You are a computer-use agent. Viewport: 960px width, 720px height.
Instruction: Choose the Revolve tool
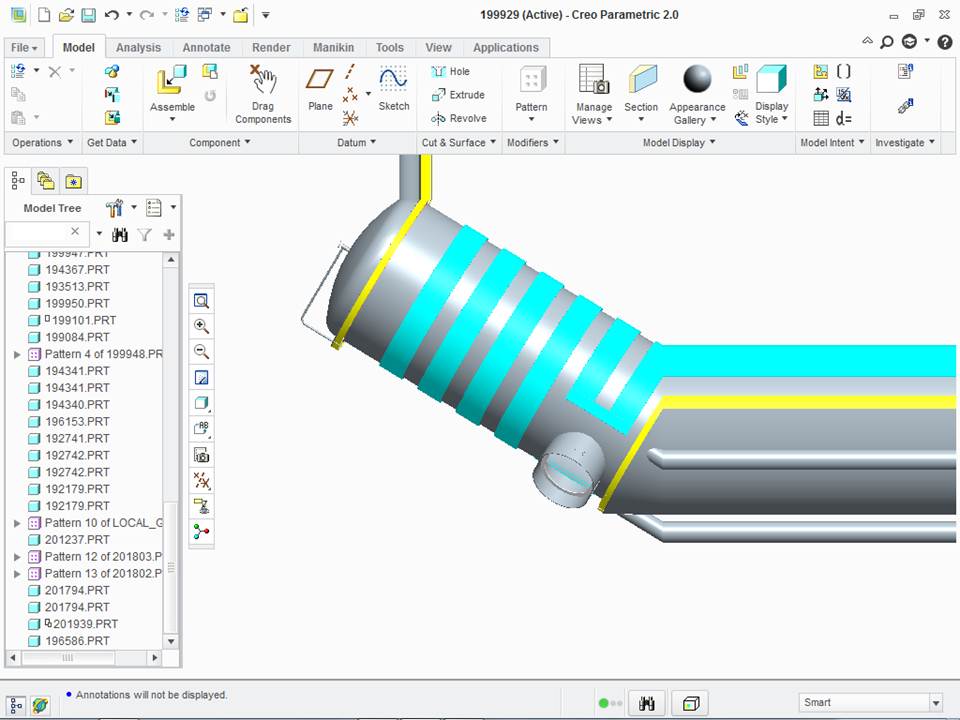(459, 118)
